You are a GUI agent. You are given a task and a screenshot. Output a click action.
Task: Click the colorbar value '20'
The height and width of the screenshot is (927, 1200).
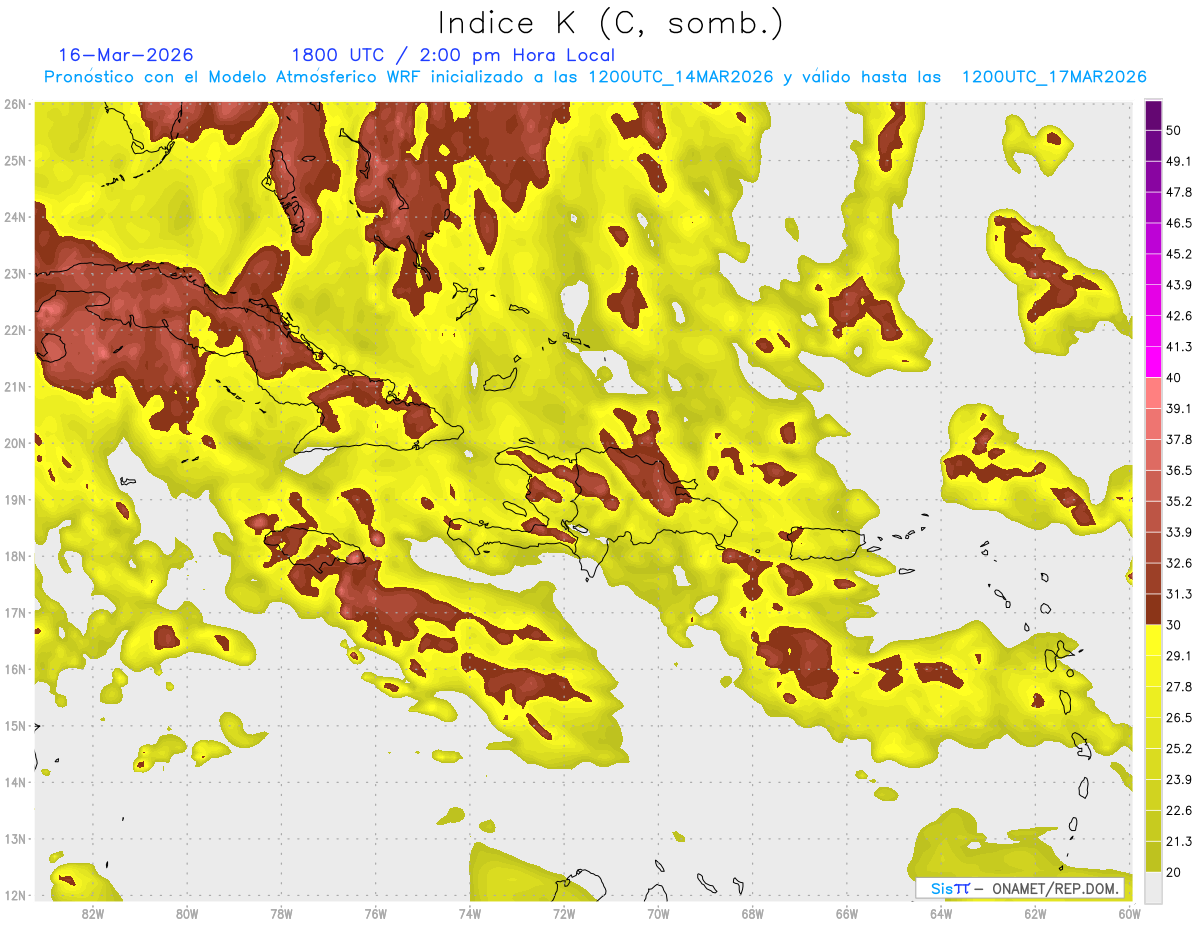click(1174, 872)
